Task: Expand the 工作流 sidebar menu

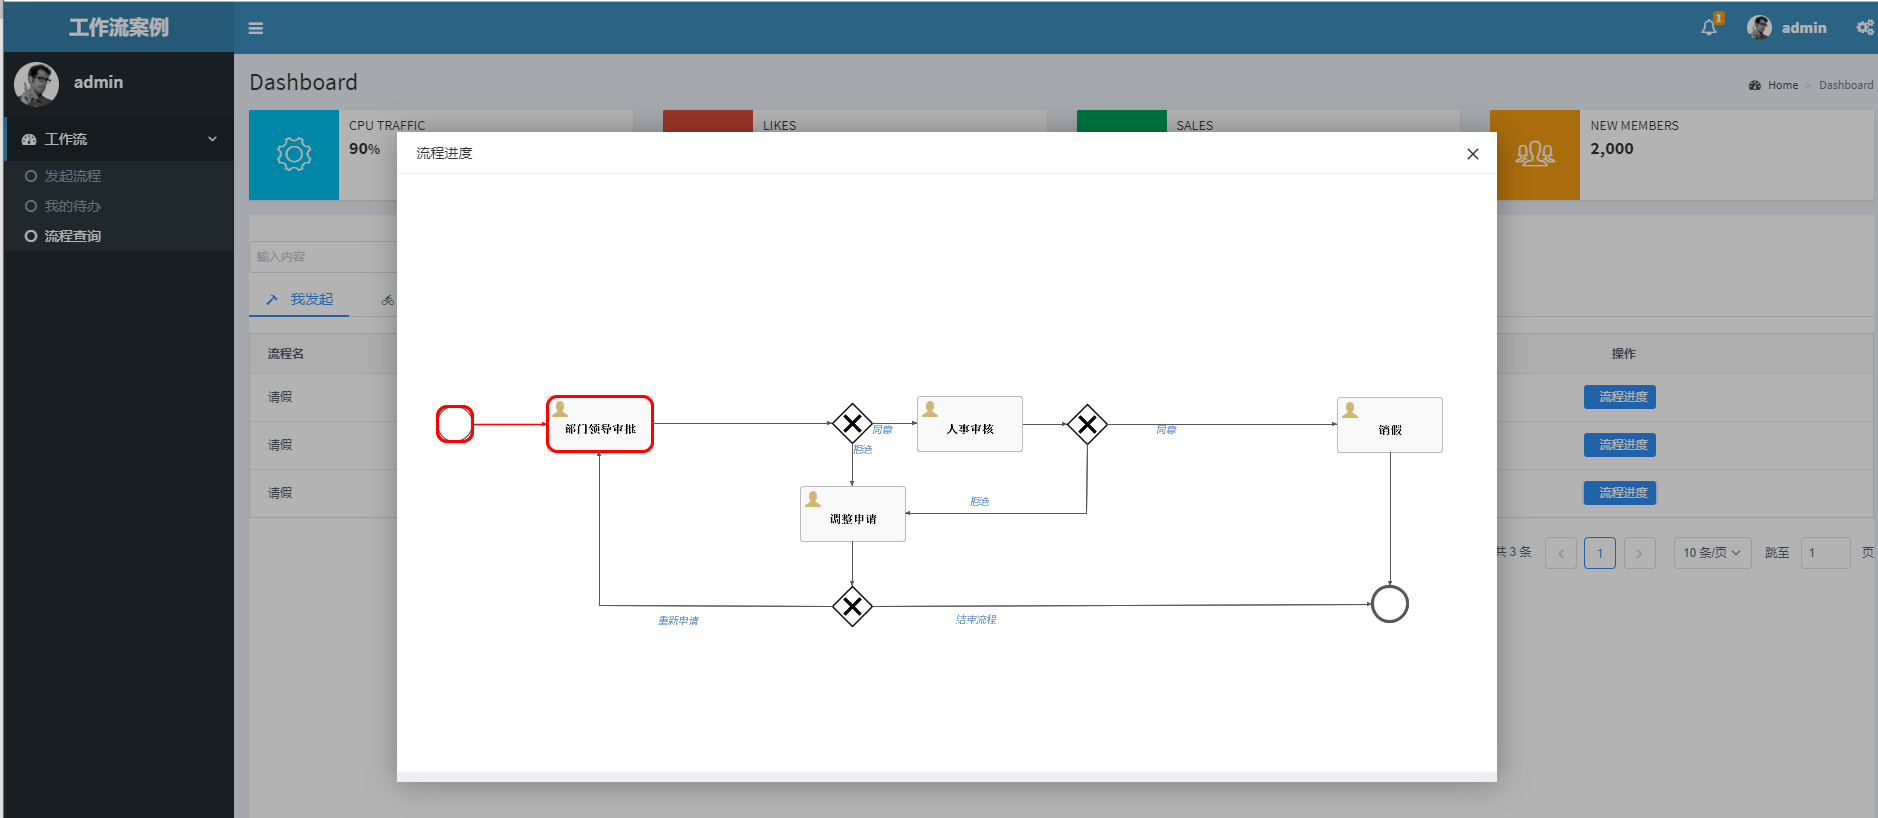Action: pyautogui.click(x=119, y=139)
